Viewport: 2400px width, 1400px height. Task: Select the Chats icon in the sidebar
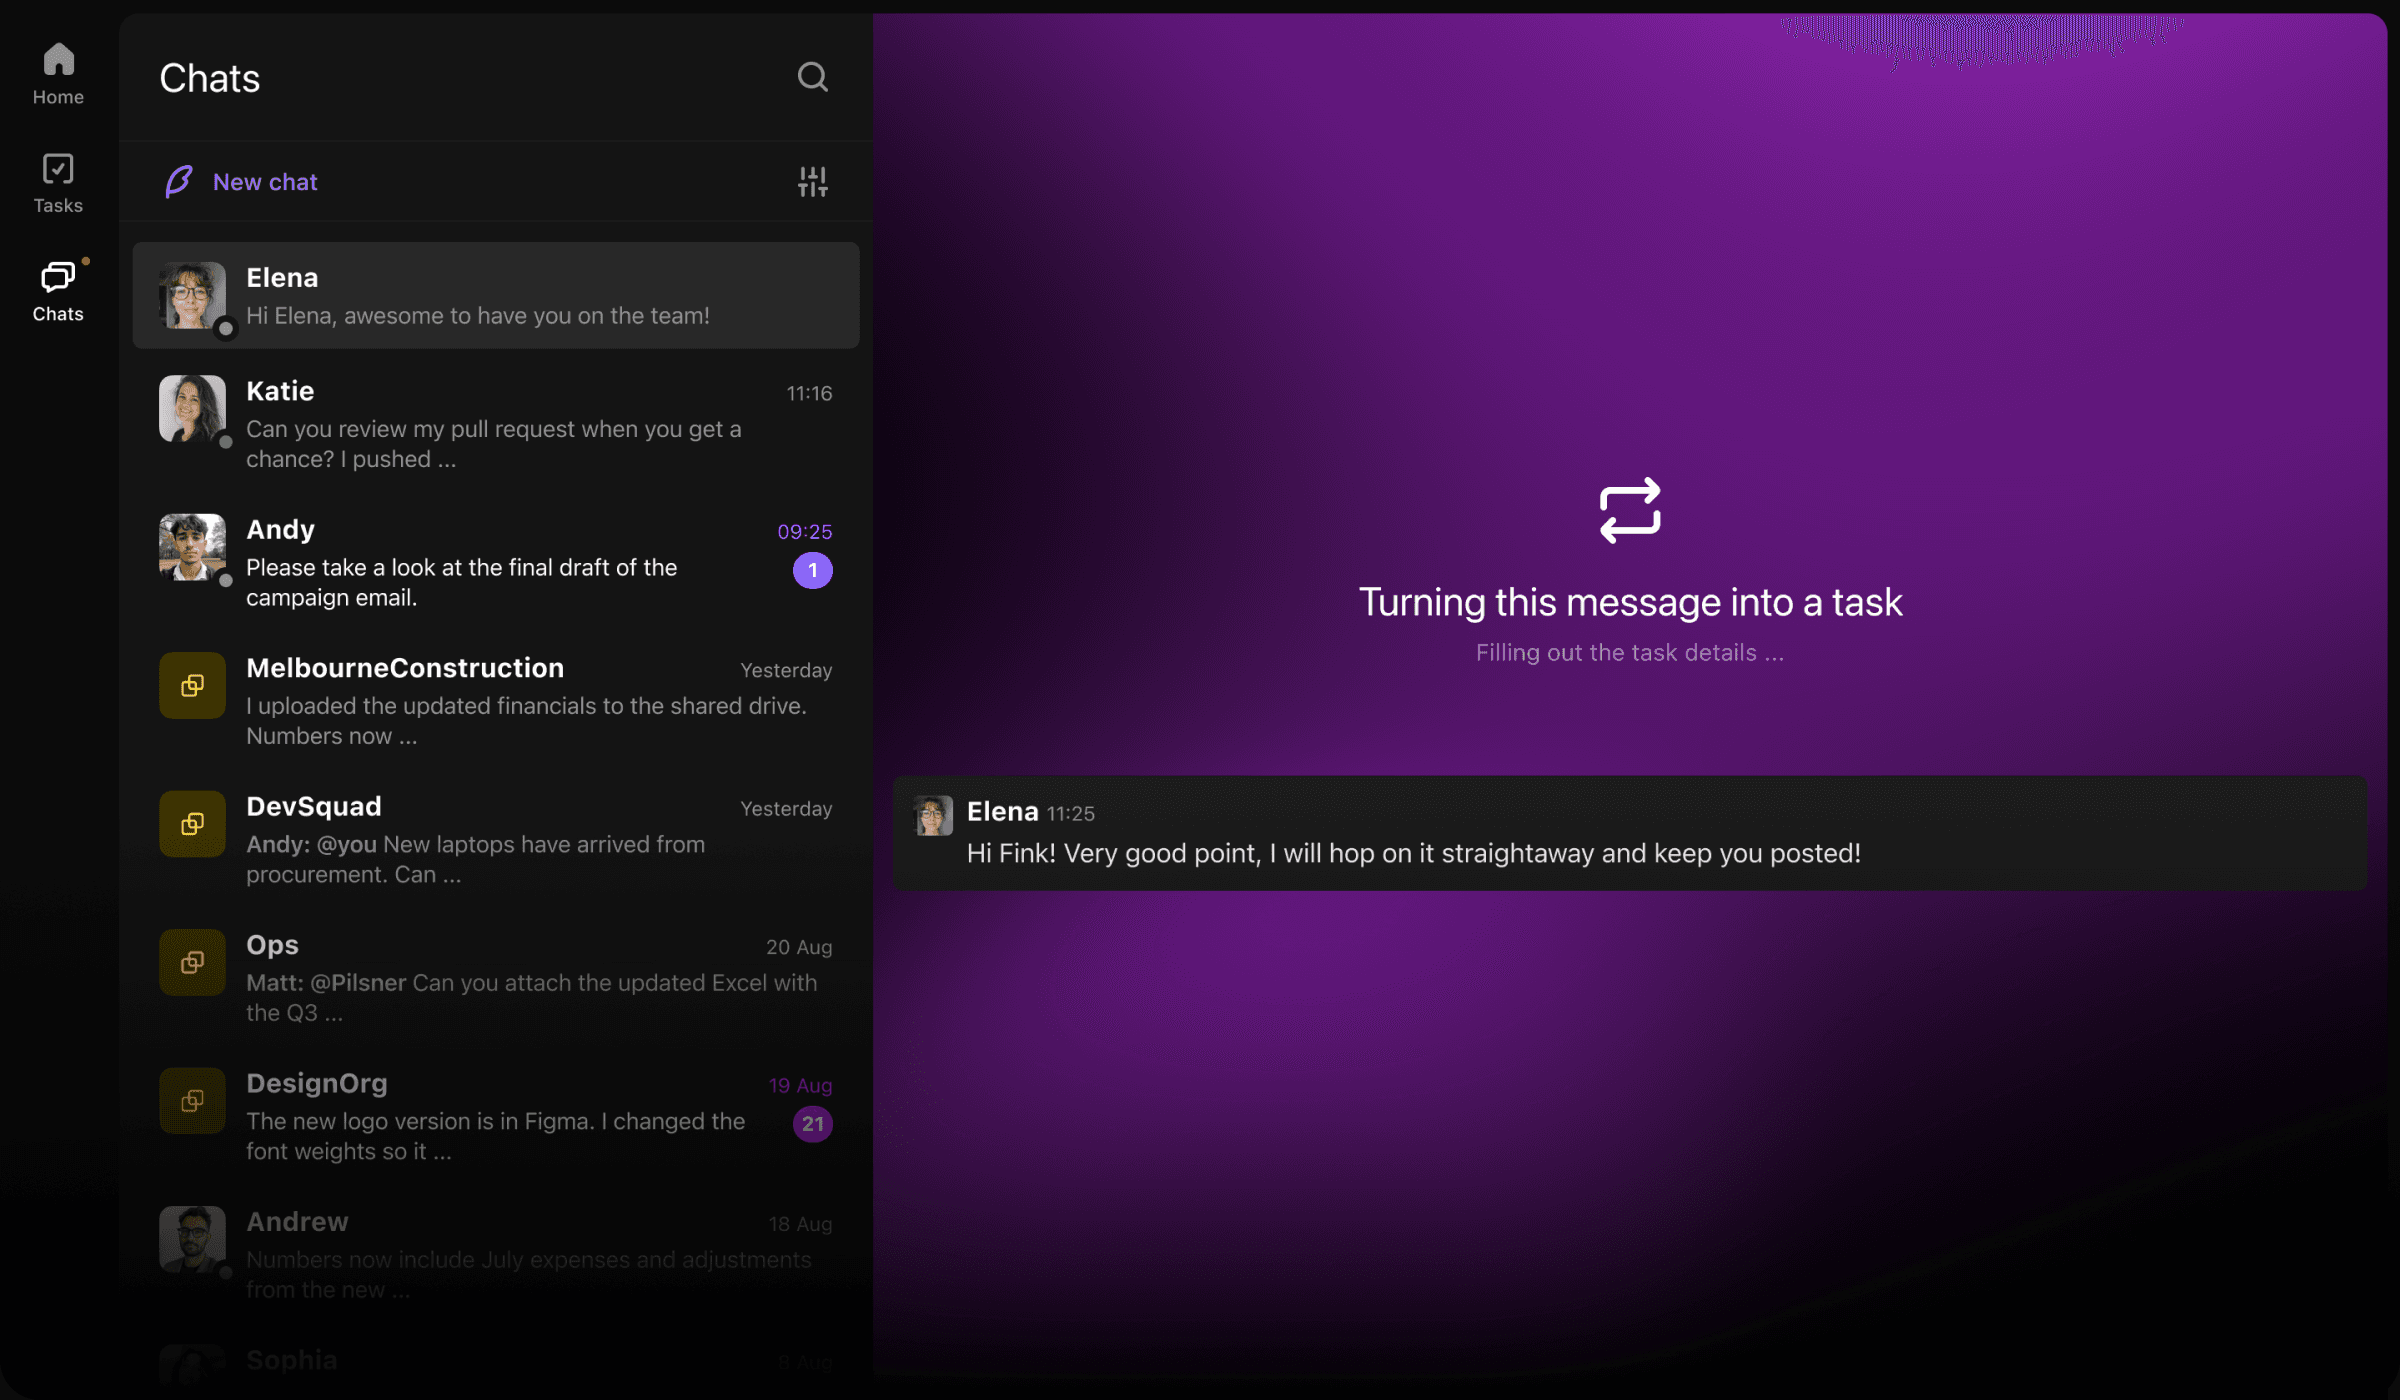tap(58, 288)
